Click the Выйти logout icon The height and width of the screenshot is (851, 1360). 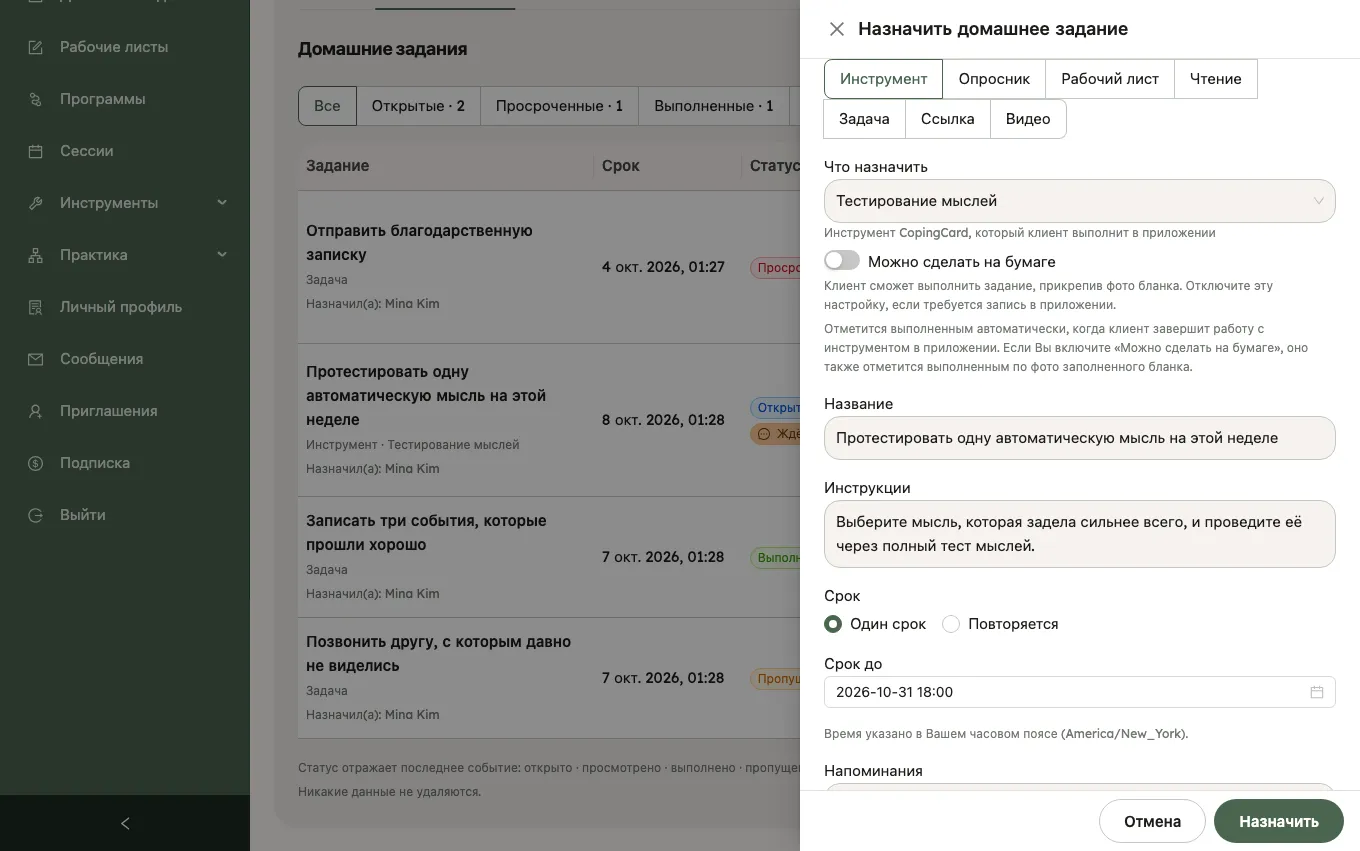(36, 515)
